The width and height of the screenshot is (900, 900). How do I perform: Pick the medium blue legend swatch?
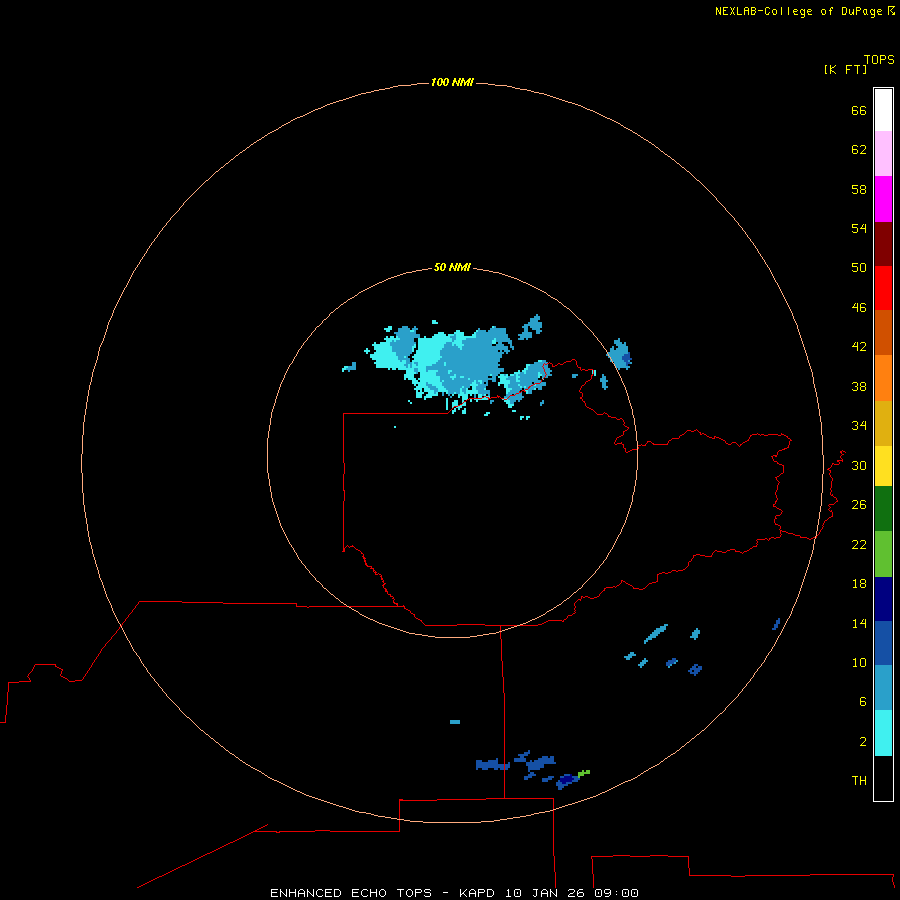pos(883,643)
